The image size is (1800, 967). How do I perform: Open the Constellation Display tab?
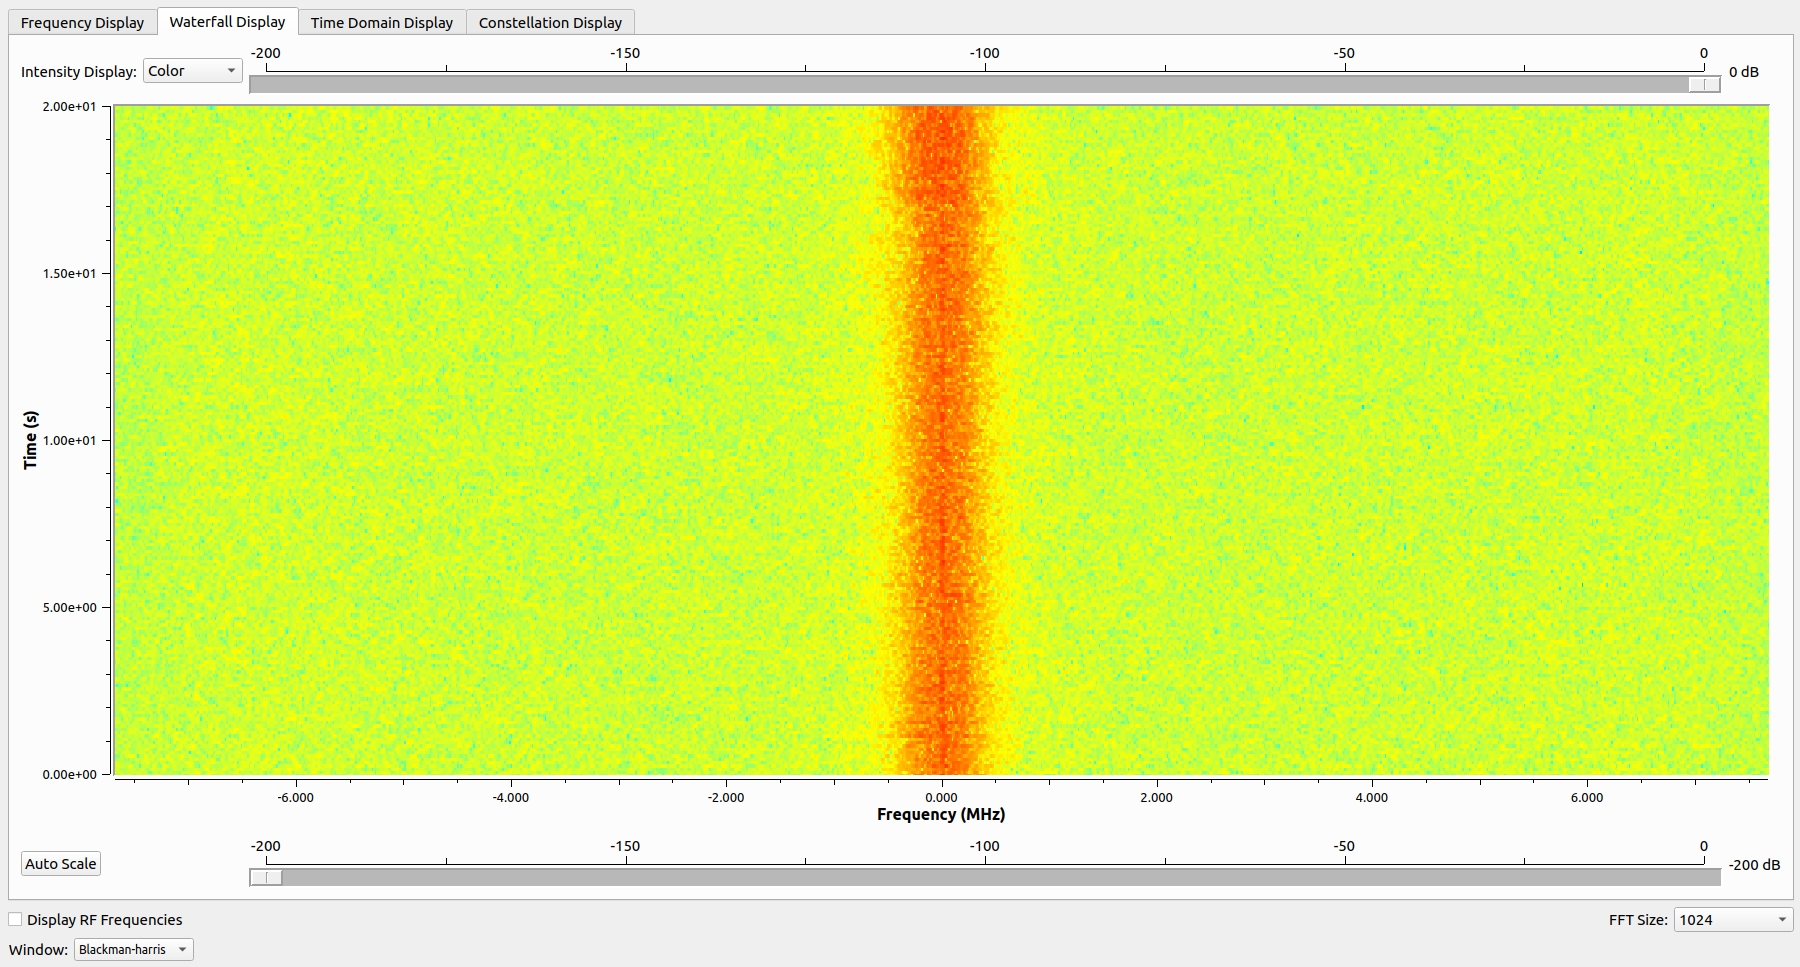[x=550, y=22]
